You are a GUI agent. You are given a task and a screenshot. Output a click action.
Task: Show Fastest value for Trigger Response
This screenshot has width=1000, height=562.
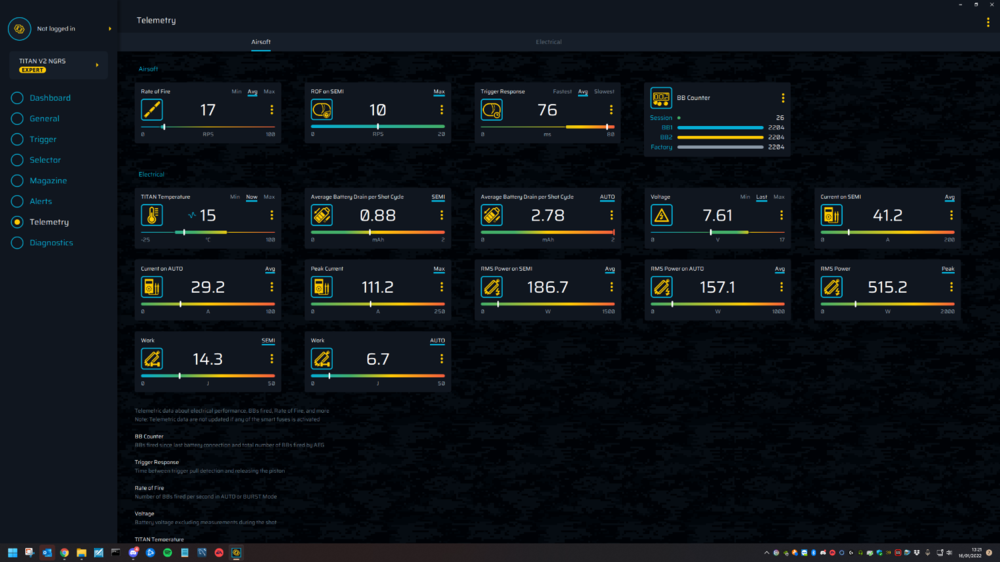[x=562, y=92]
